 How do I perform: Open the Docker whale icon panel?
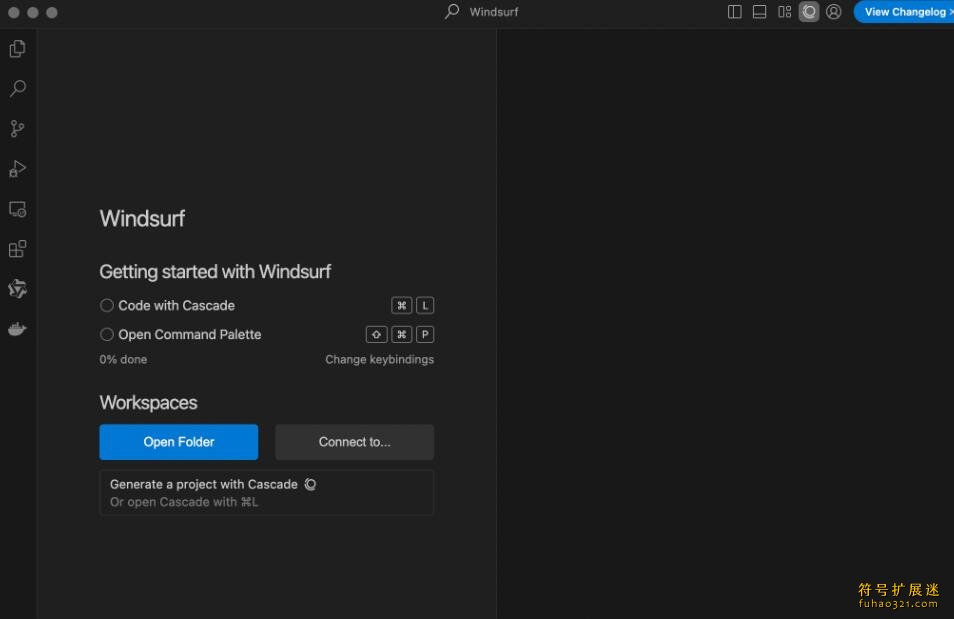click(18, 329)
